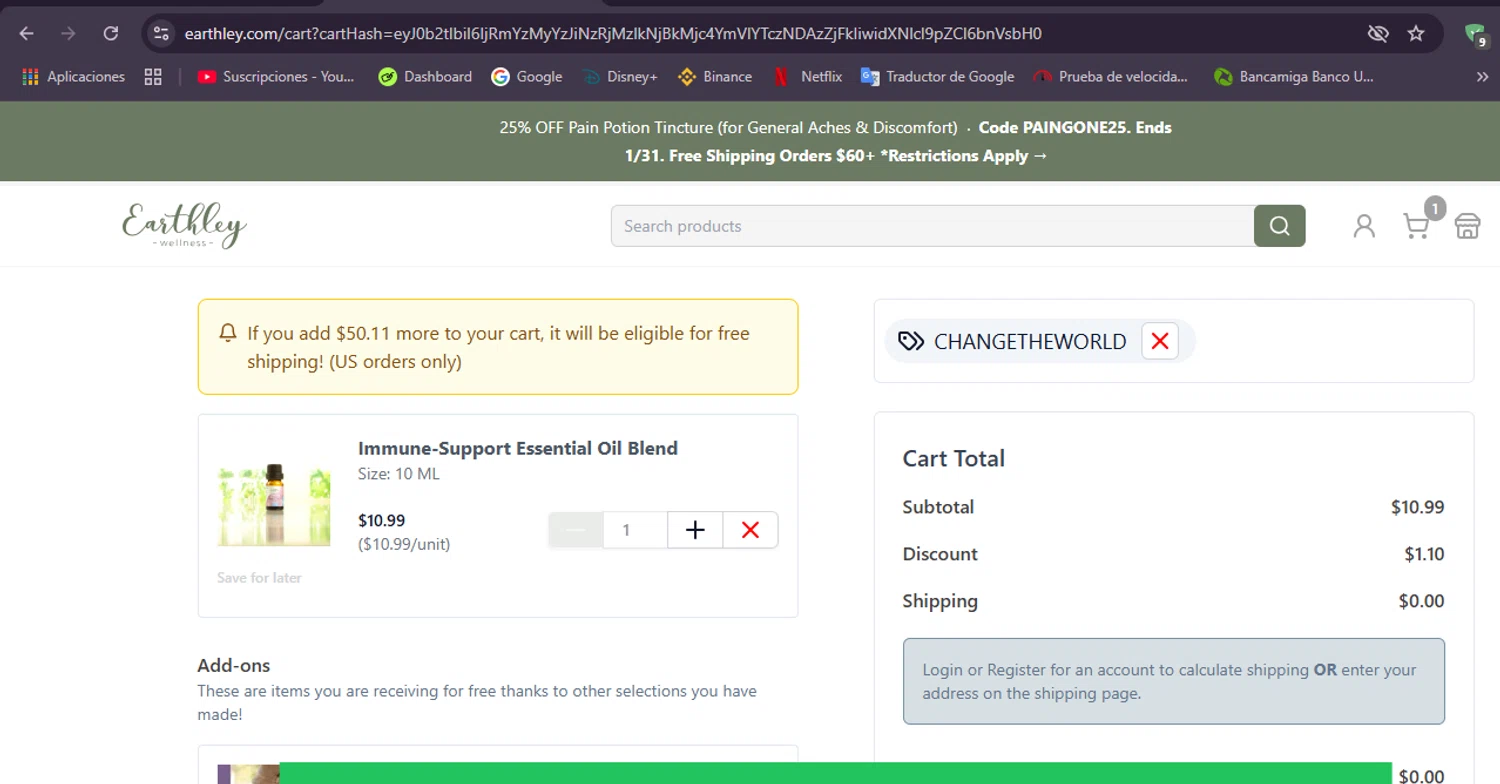Click the quantity field showing 1
The width and height of the screenshot is (1500, 784).
[x=635, y=530]
